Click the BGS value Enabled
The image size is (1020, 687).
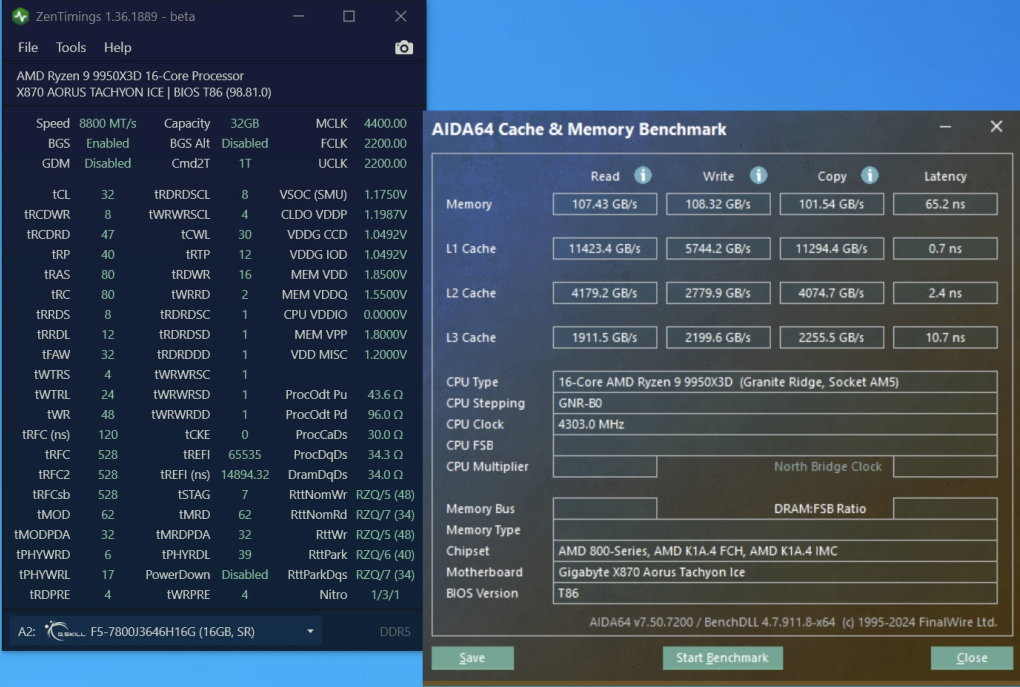coord(107,143)
